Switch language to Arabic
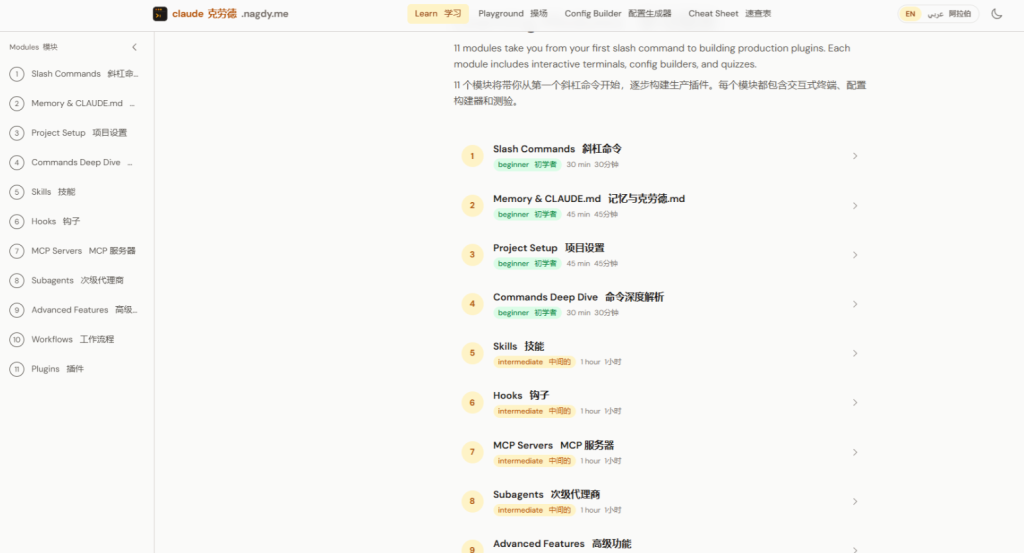Viewport: 1024px width, 553px height. [935, 14]
